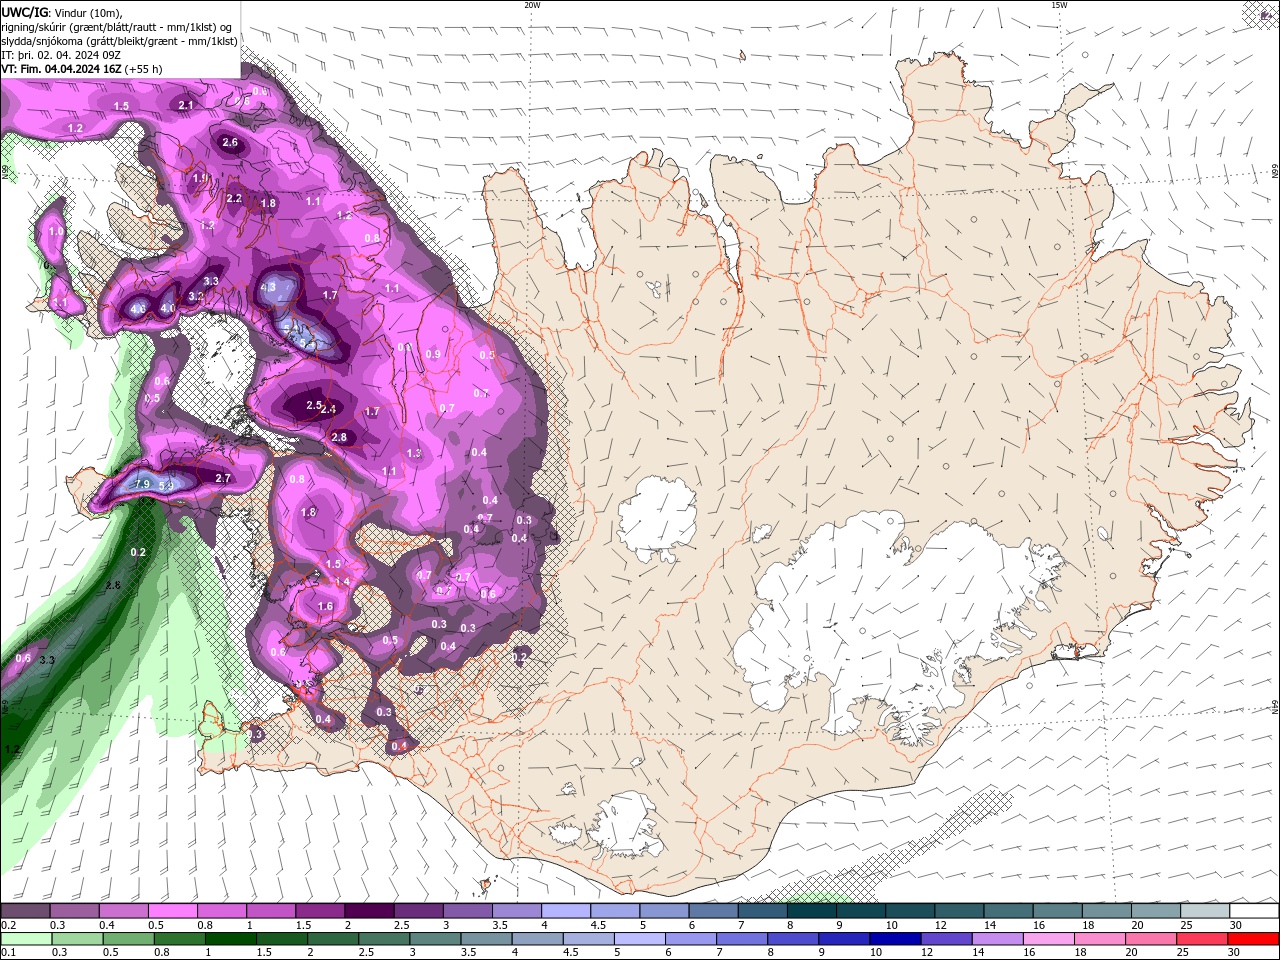Screen dimensions: 1280x960
Task: Click the pale green 0.1 rain scale swatch
Action: 26,939
